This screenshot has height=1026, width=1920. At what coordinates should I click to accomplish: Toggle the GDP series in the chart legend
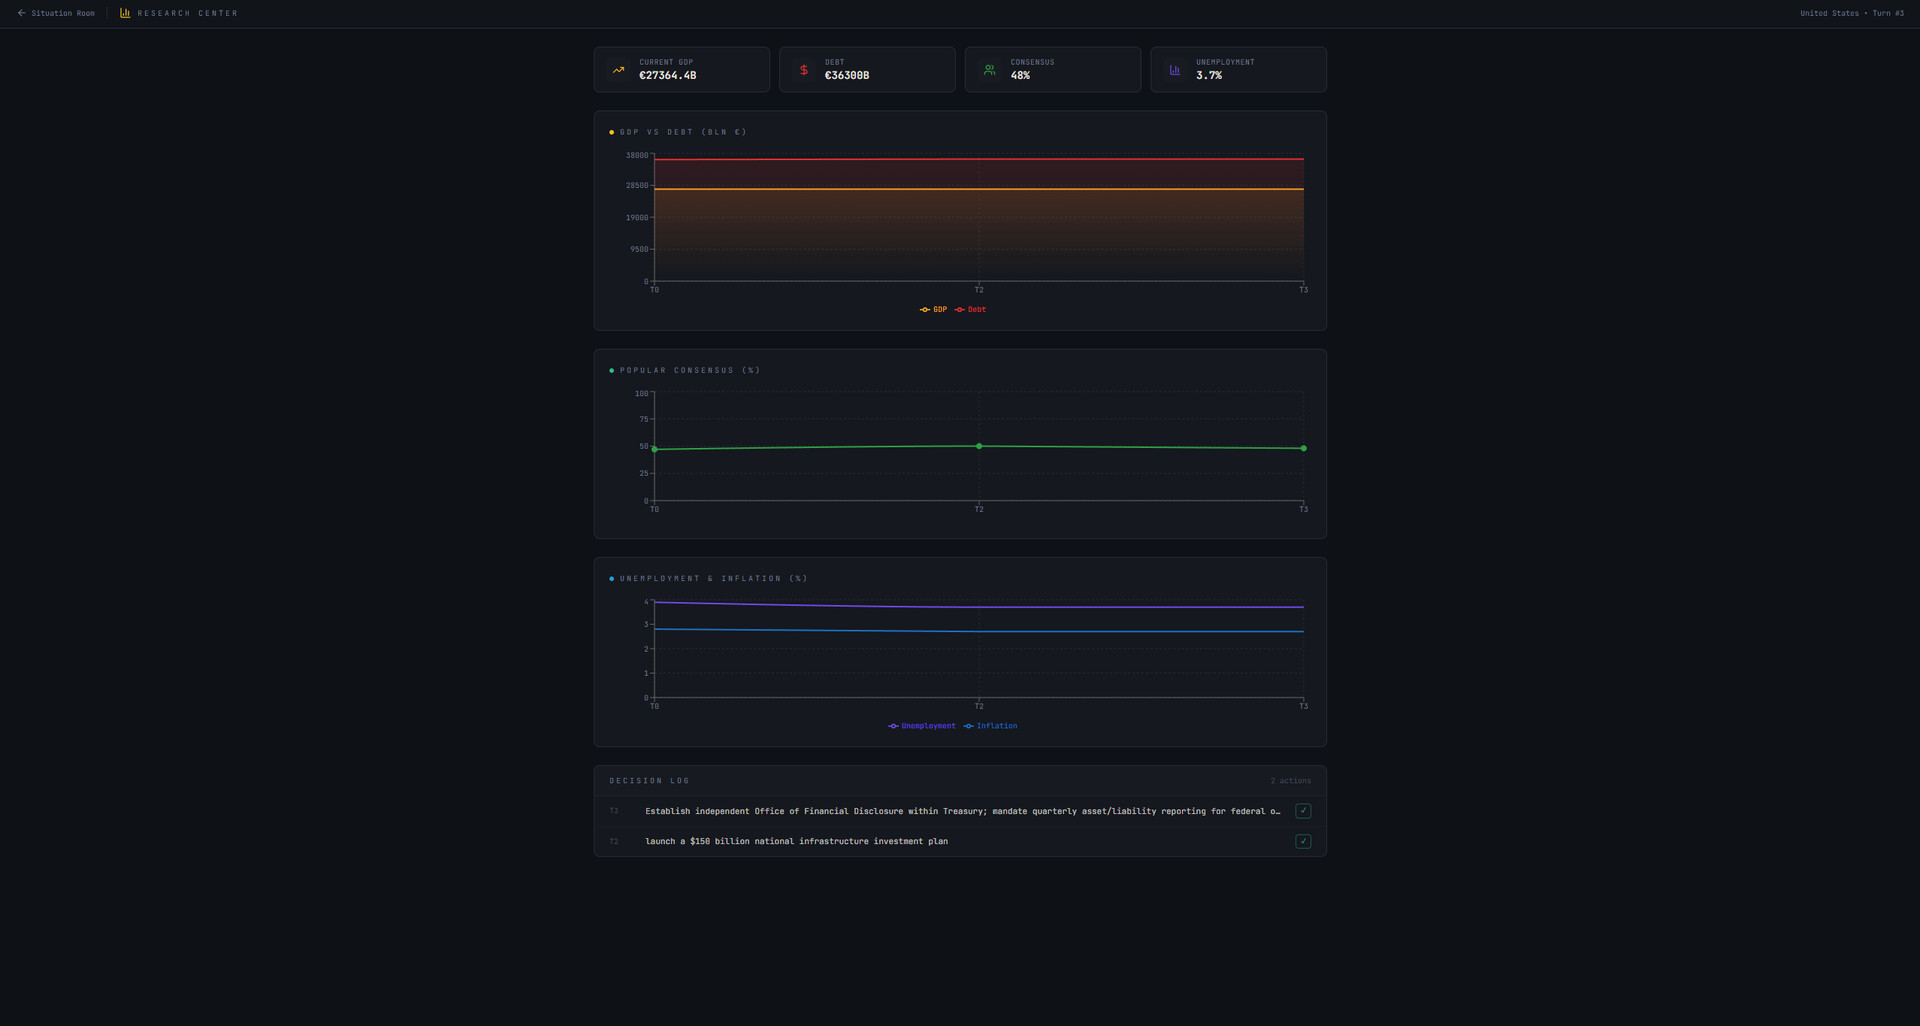(x=933, y=310)
